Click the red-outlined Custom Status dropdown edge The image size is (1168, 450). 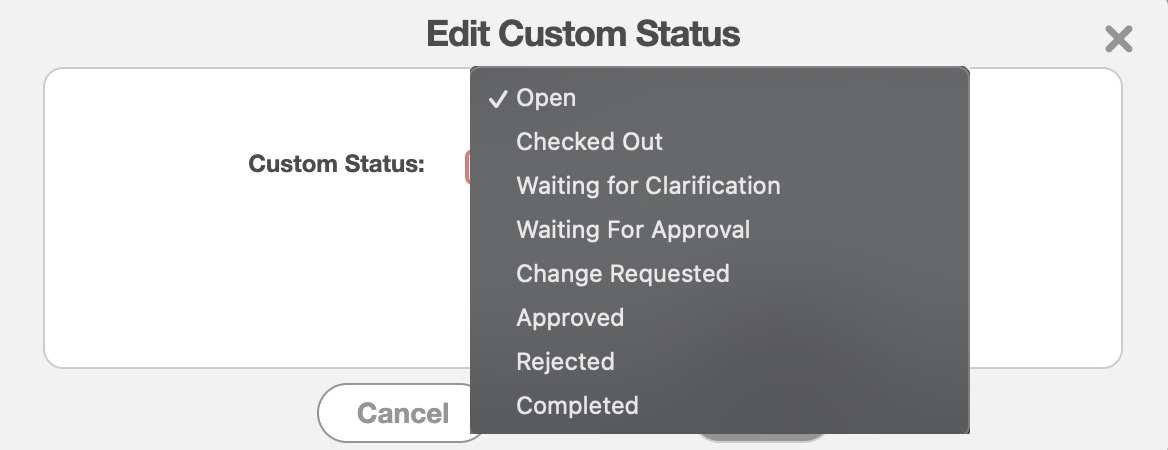click(x=467, y=167)
